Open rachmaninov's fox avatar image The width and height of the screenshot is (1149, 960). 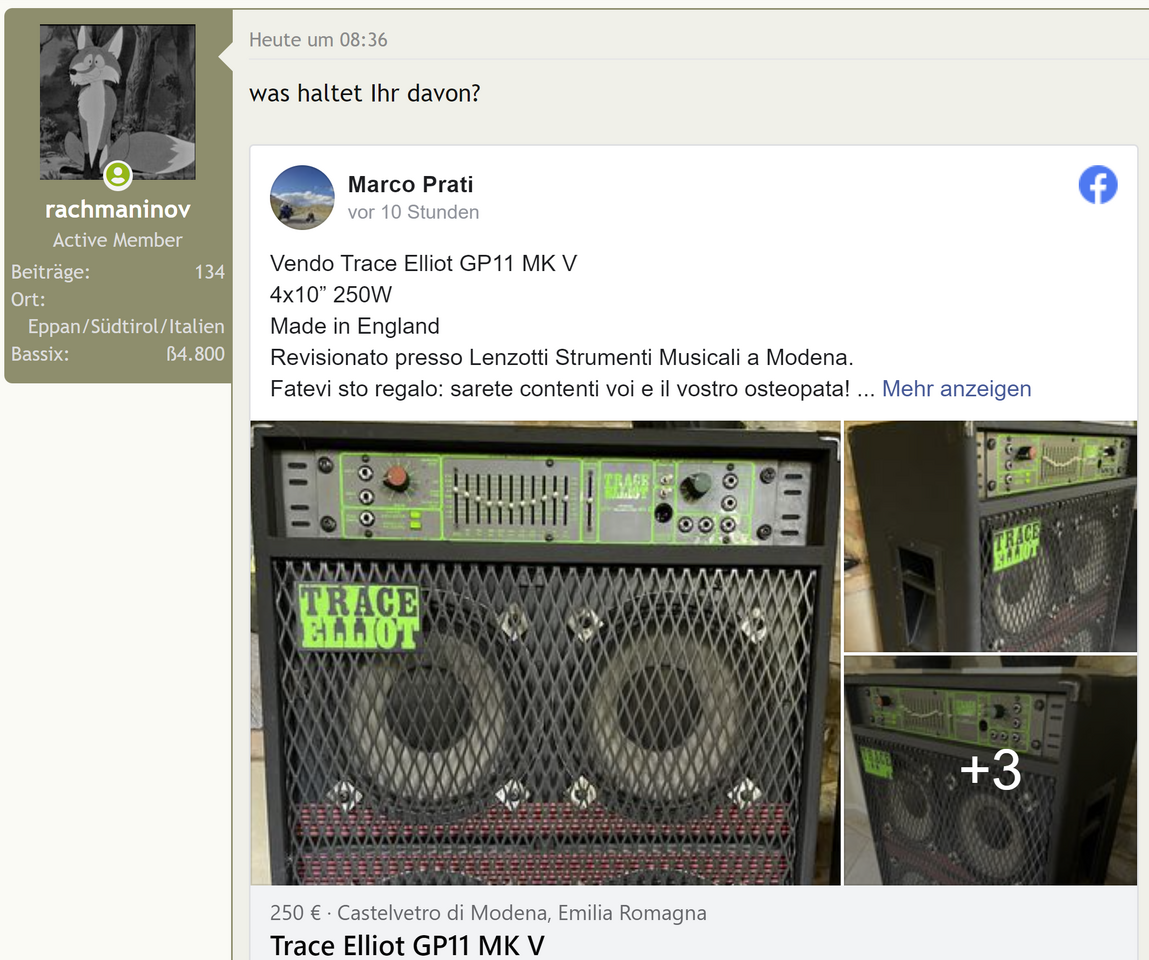point(117,102)
